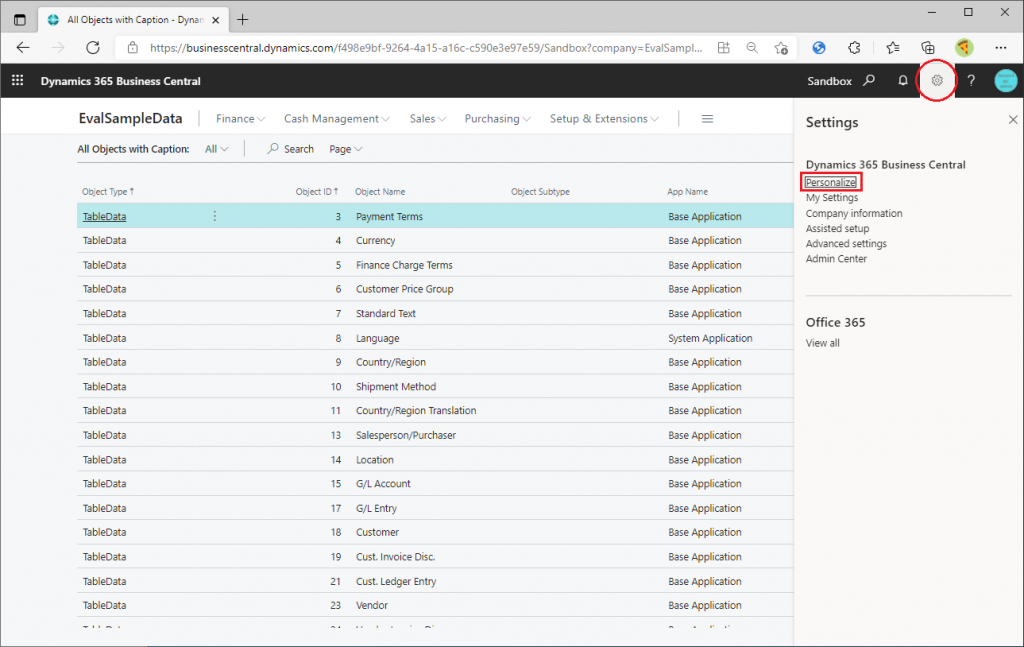Reload the browser page

click(x=93, y=47)
